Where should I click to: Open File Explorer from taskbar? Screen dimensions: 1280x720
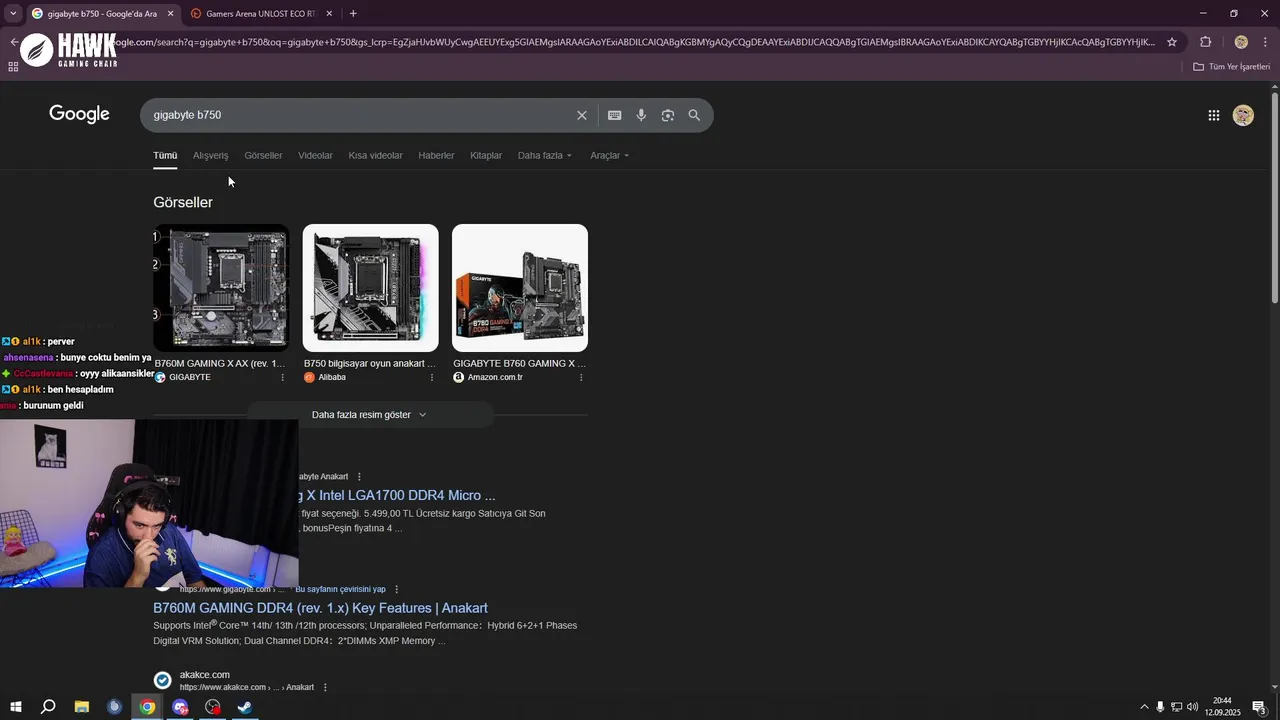(82, 707)
